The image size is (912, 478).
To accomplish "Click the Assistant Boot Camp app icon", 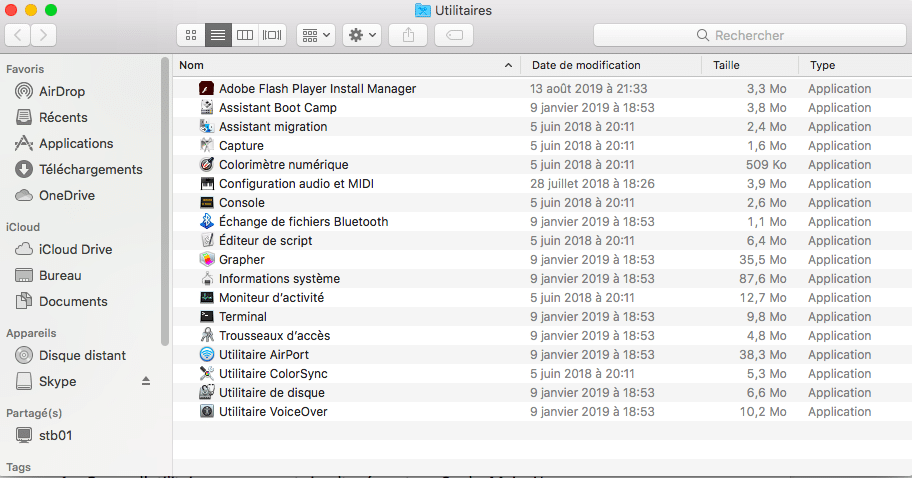I will tap(206, 108).
